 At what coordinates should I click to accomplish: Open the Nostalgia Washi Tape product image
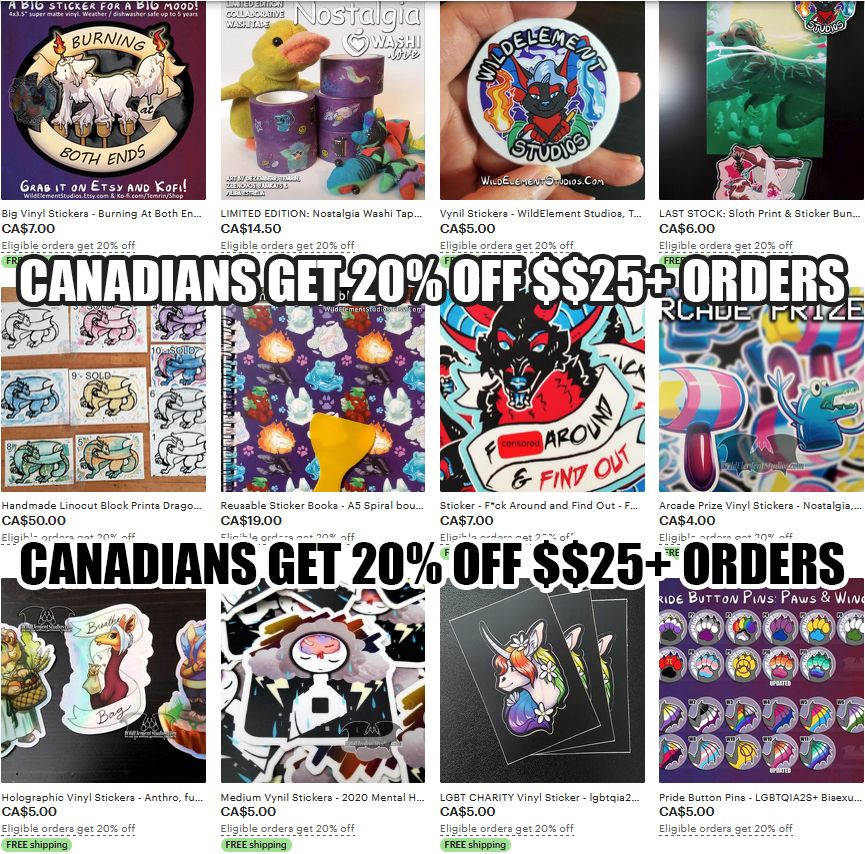coord(323,100)
